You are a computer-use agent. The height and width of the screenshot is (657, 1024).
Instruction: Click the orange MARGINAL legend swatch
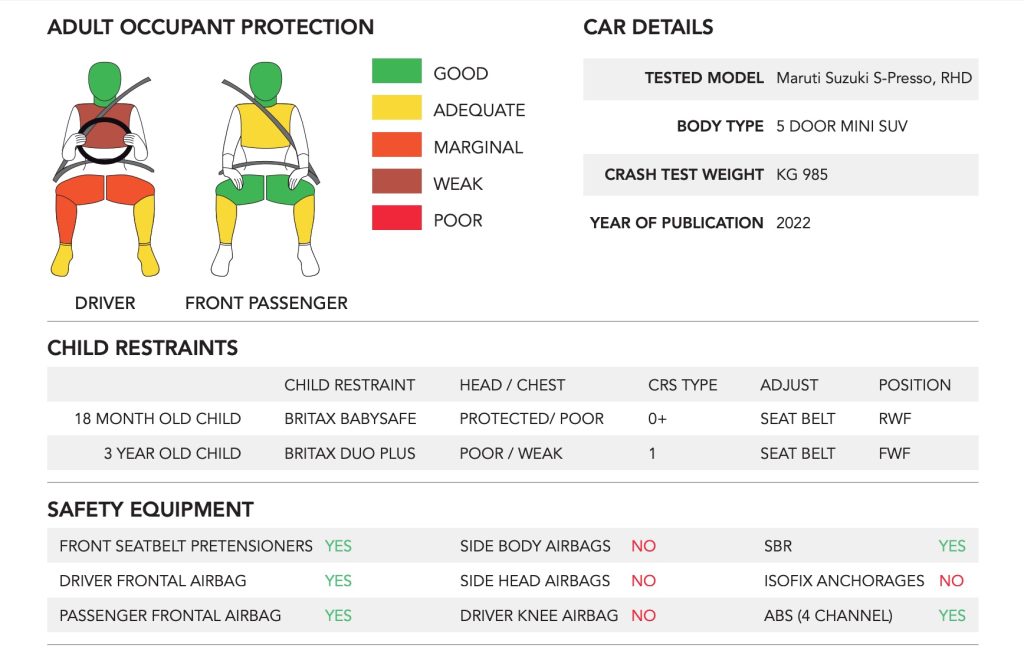coord(396,144)
